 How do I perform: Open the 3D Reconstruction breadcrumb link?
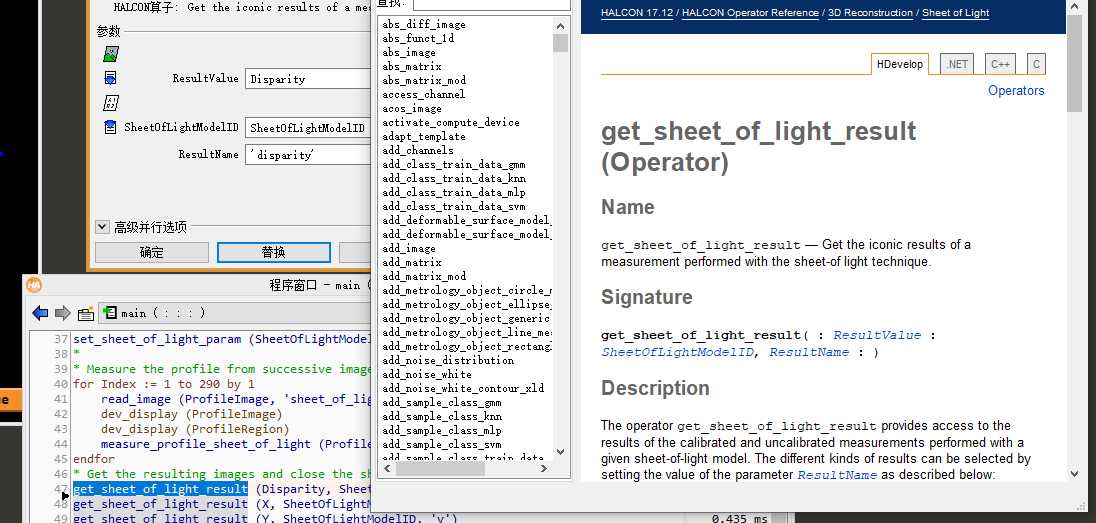tap(870, 13)
